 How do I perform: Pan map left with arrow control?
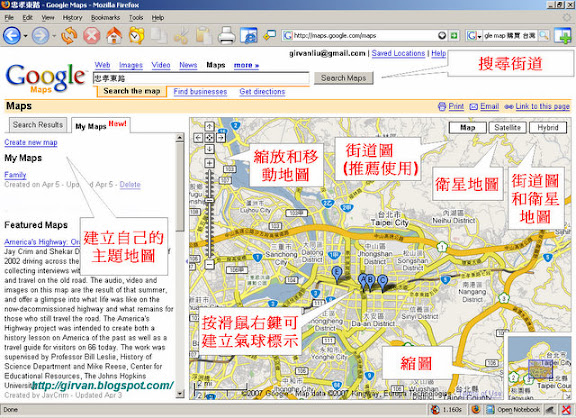(198, 138)
